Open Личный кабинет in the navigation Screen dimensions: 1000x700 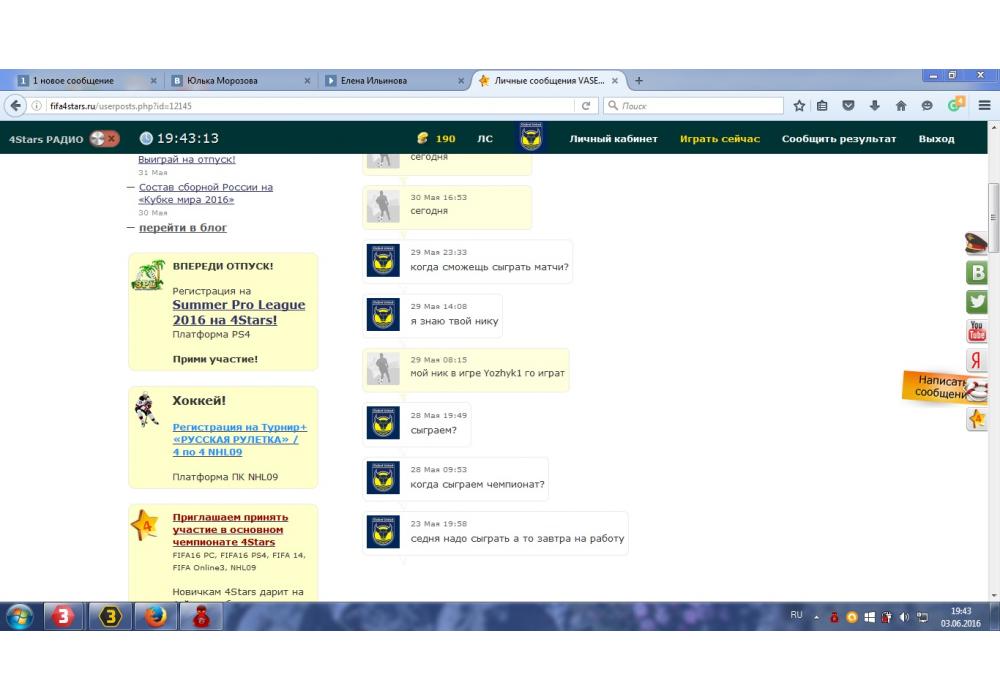[613, 139]
